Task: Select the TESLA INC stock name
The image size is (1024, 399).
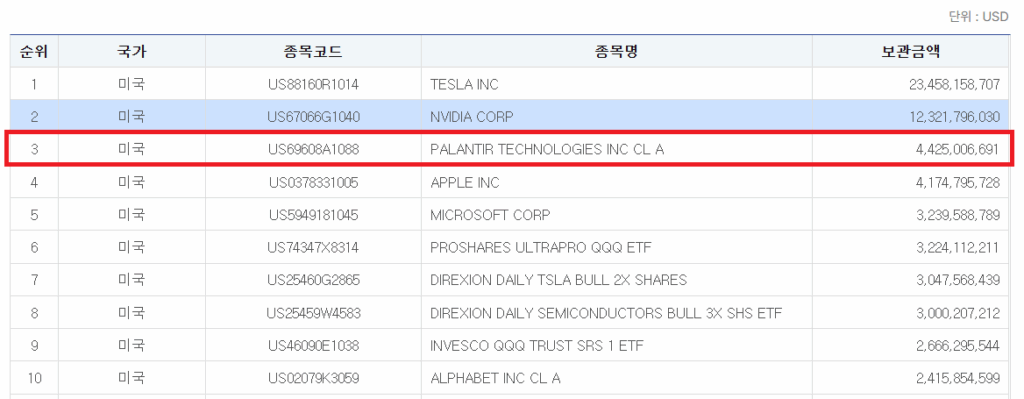Action: pyautogui.click(x=464, y=84)
